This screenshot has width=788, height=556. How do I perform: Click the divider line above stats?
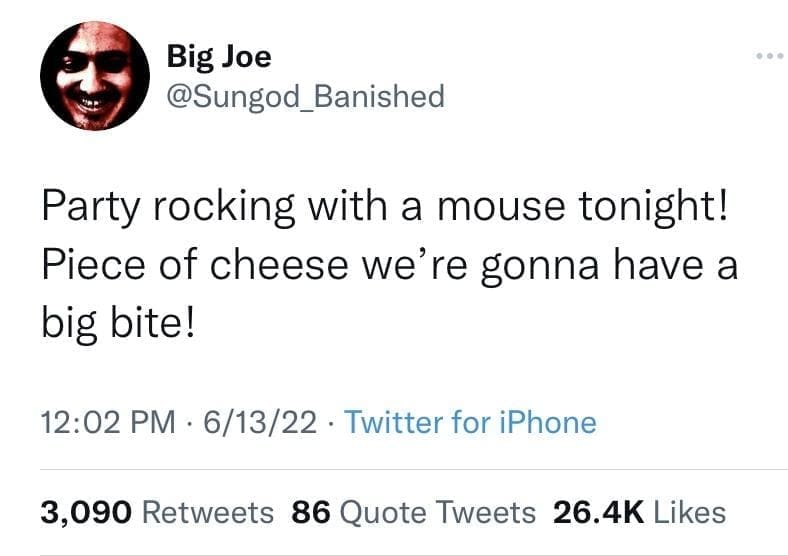[x=414, y=470]
